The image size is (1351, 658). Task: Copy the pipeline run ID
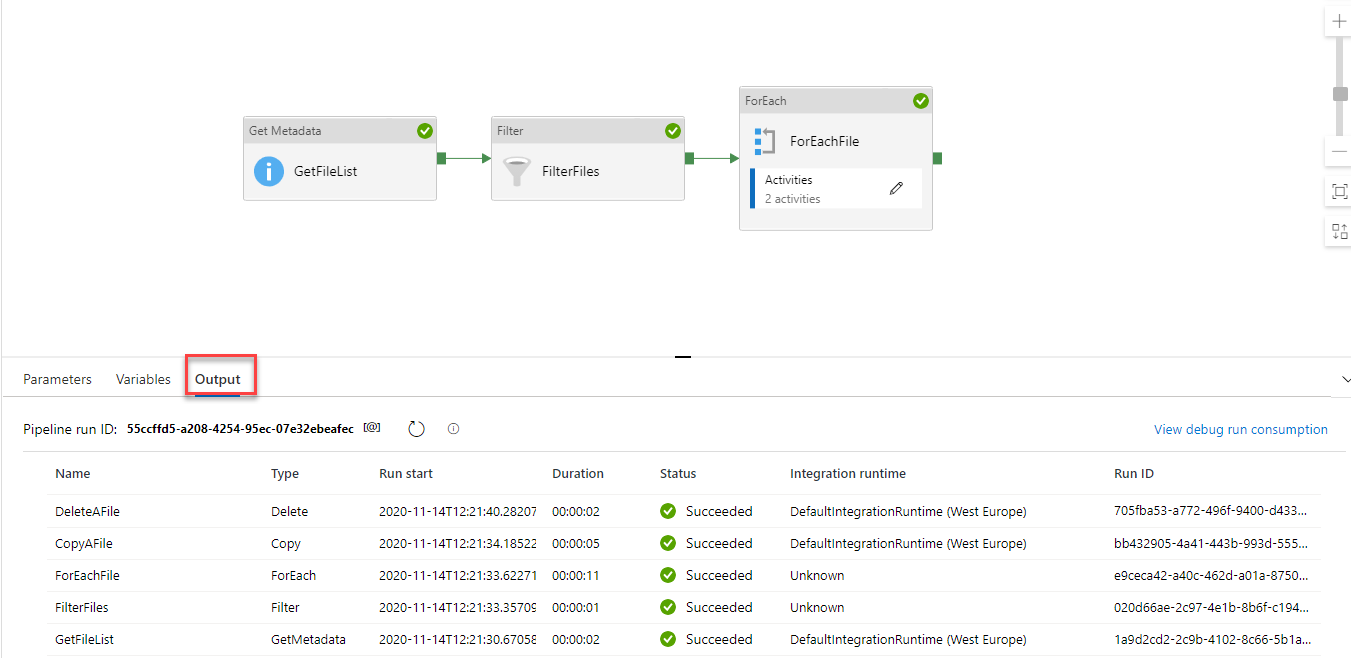[x=372, y=428]
